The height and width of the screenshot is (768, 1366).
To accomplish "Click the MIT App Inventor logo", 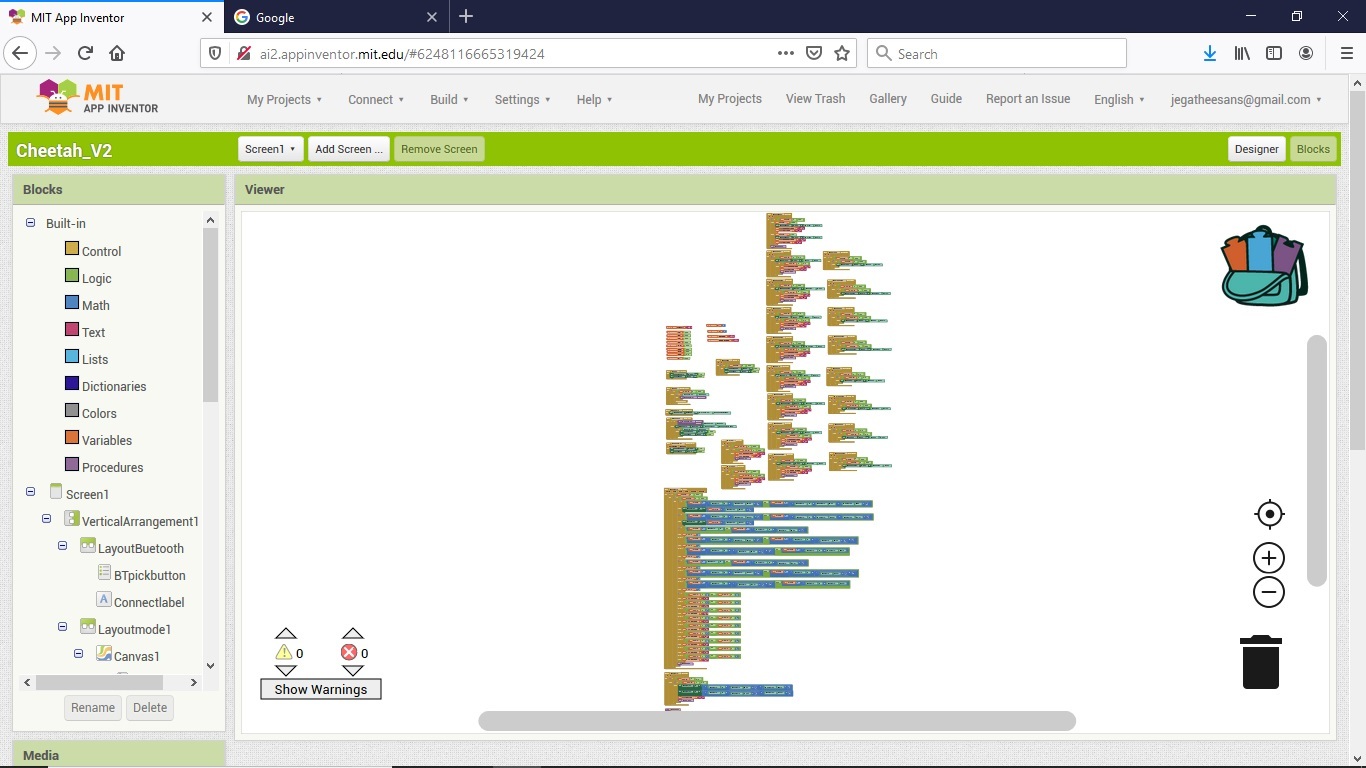I will (97, 98).
